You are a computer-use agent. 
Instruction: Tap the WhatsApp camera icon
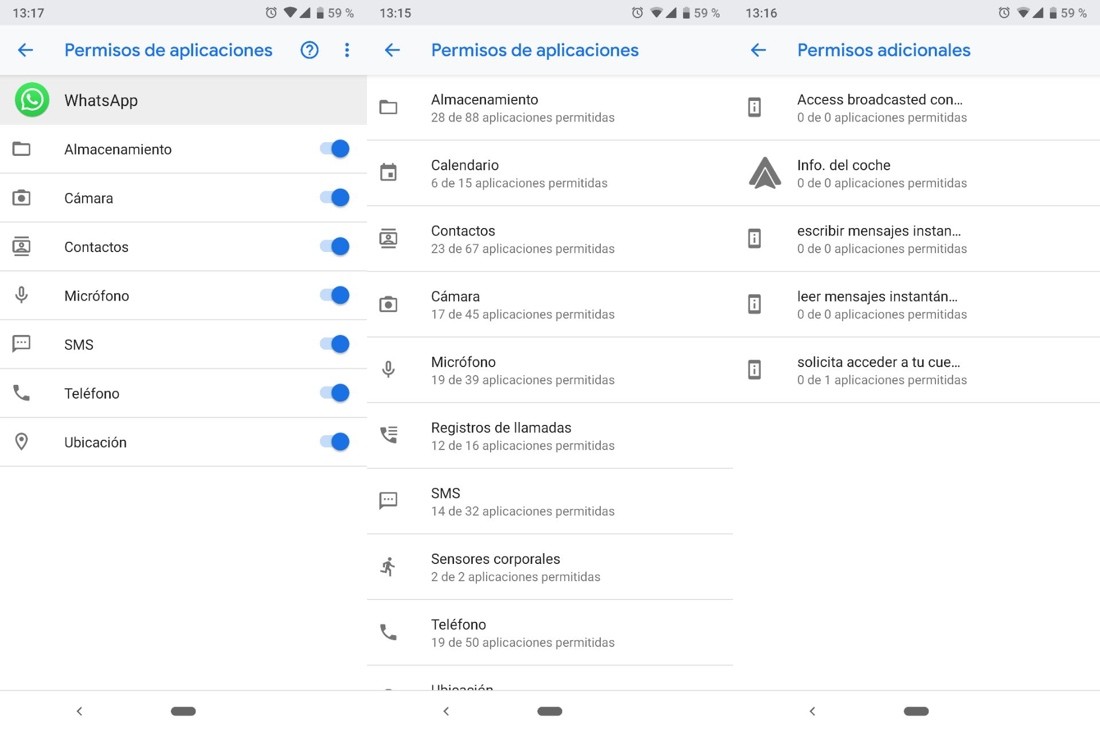pos(22,198)
